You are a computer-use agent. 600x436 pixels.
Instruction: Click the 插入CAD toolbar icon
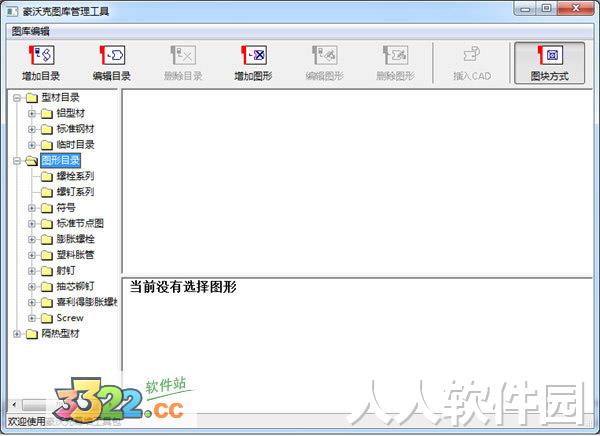click(472, 63)
